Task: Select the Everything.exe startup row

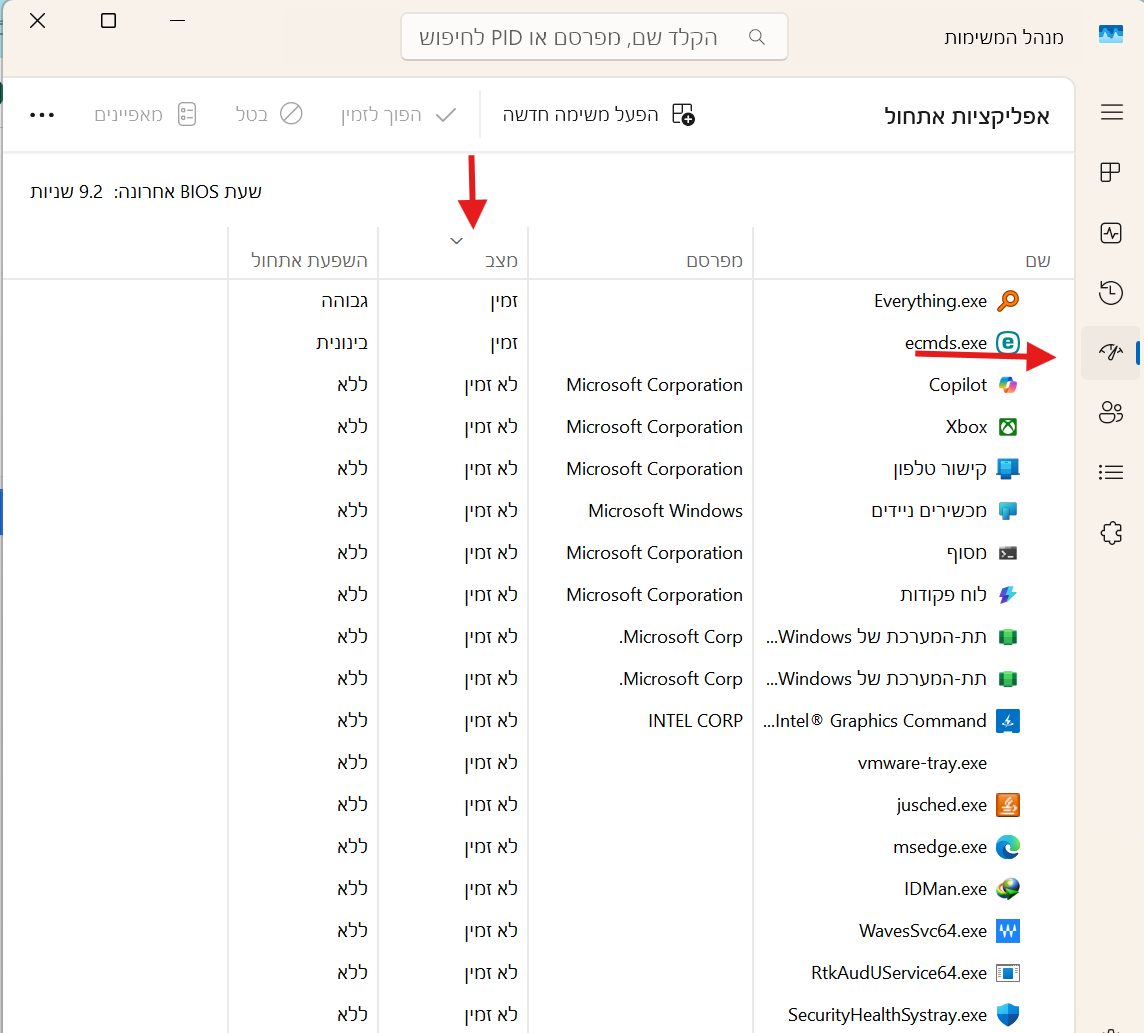Action: 930,301
